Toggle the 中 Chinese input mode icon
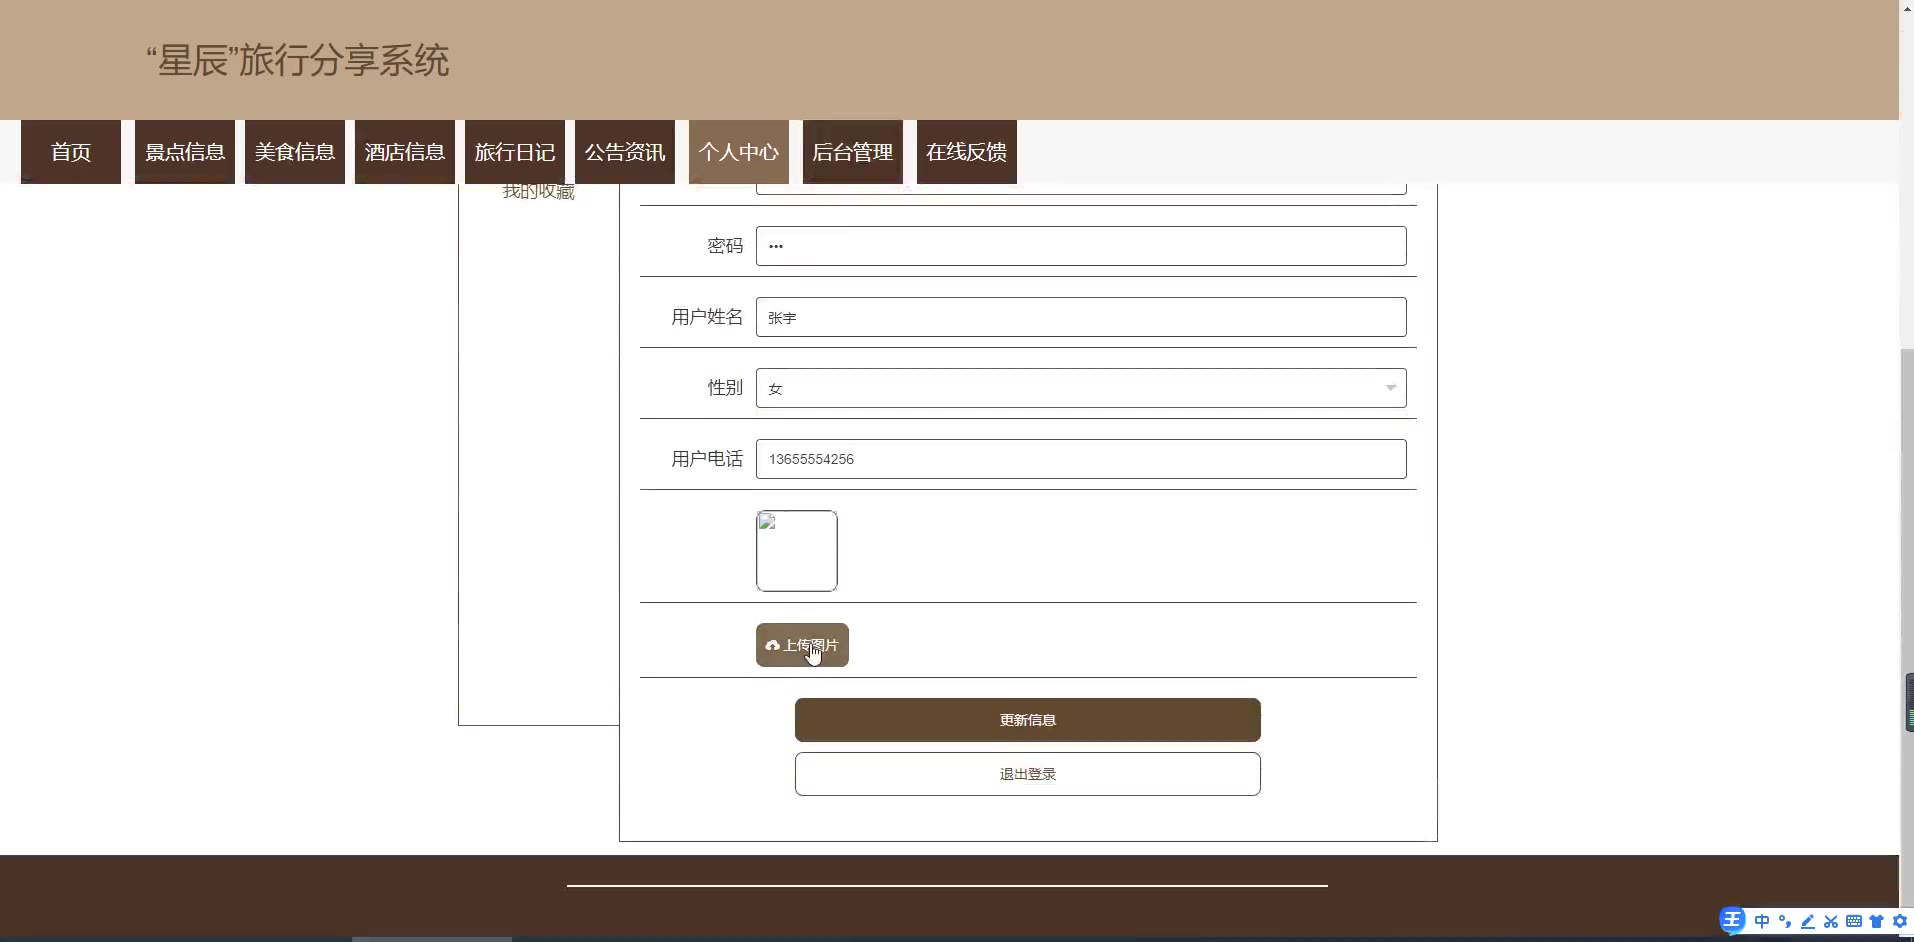The width and height of the screenshot is (1914, 942). [1762, 921]
